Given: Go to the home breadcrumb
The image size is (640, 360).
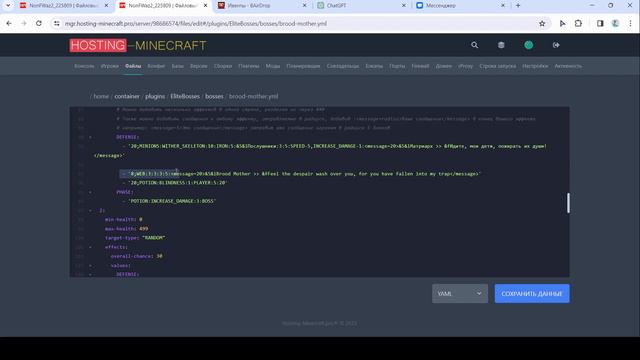Looking at the screenshot, I should click(x=101, y=96).
